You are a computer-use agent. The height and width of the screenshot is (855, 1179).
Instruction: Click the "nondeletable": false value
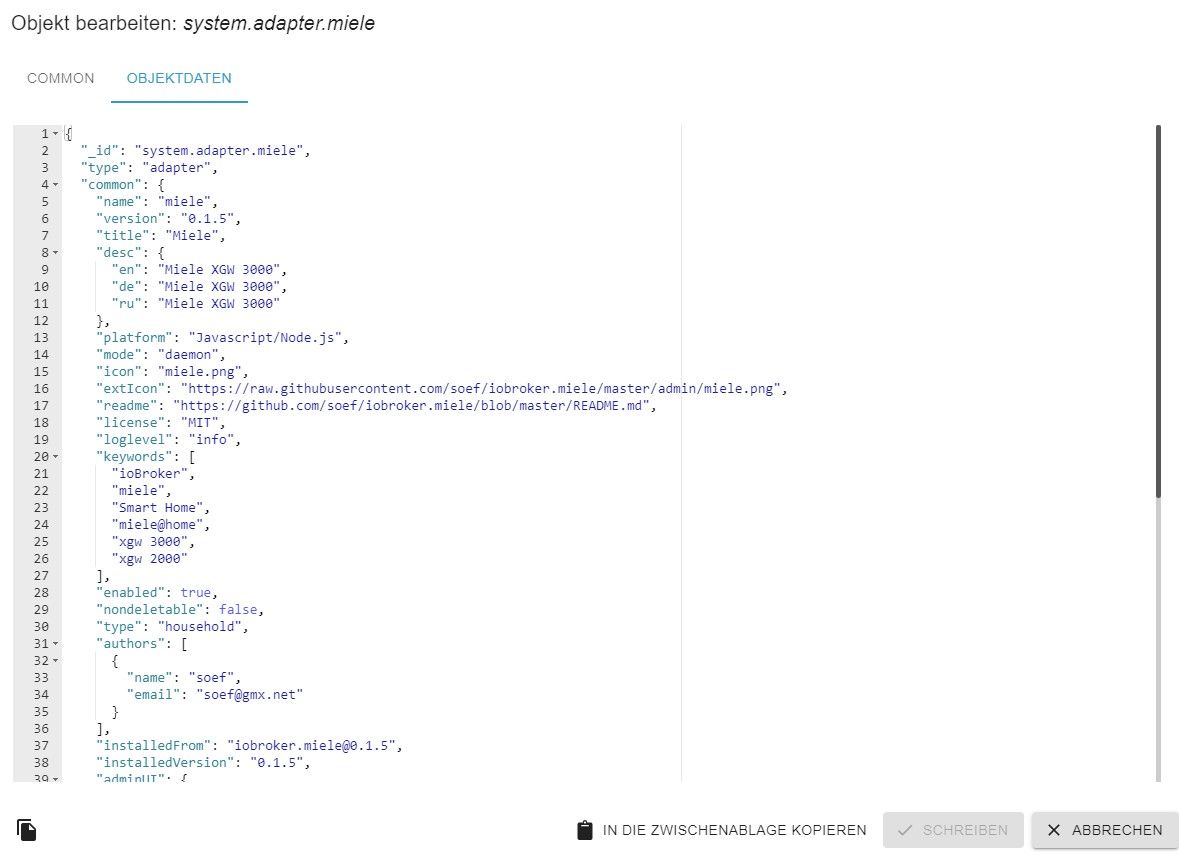click(238, 610)
